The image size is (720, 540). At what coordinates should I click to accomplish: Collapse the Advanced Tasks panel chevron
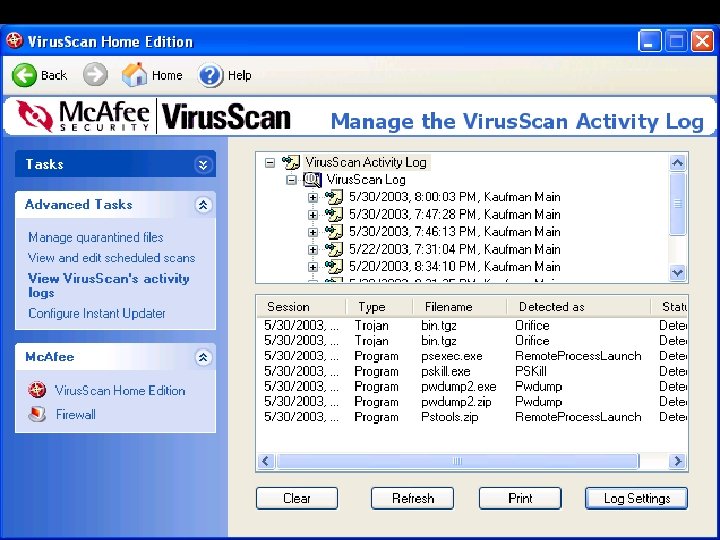tap(203, 205)
